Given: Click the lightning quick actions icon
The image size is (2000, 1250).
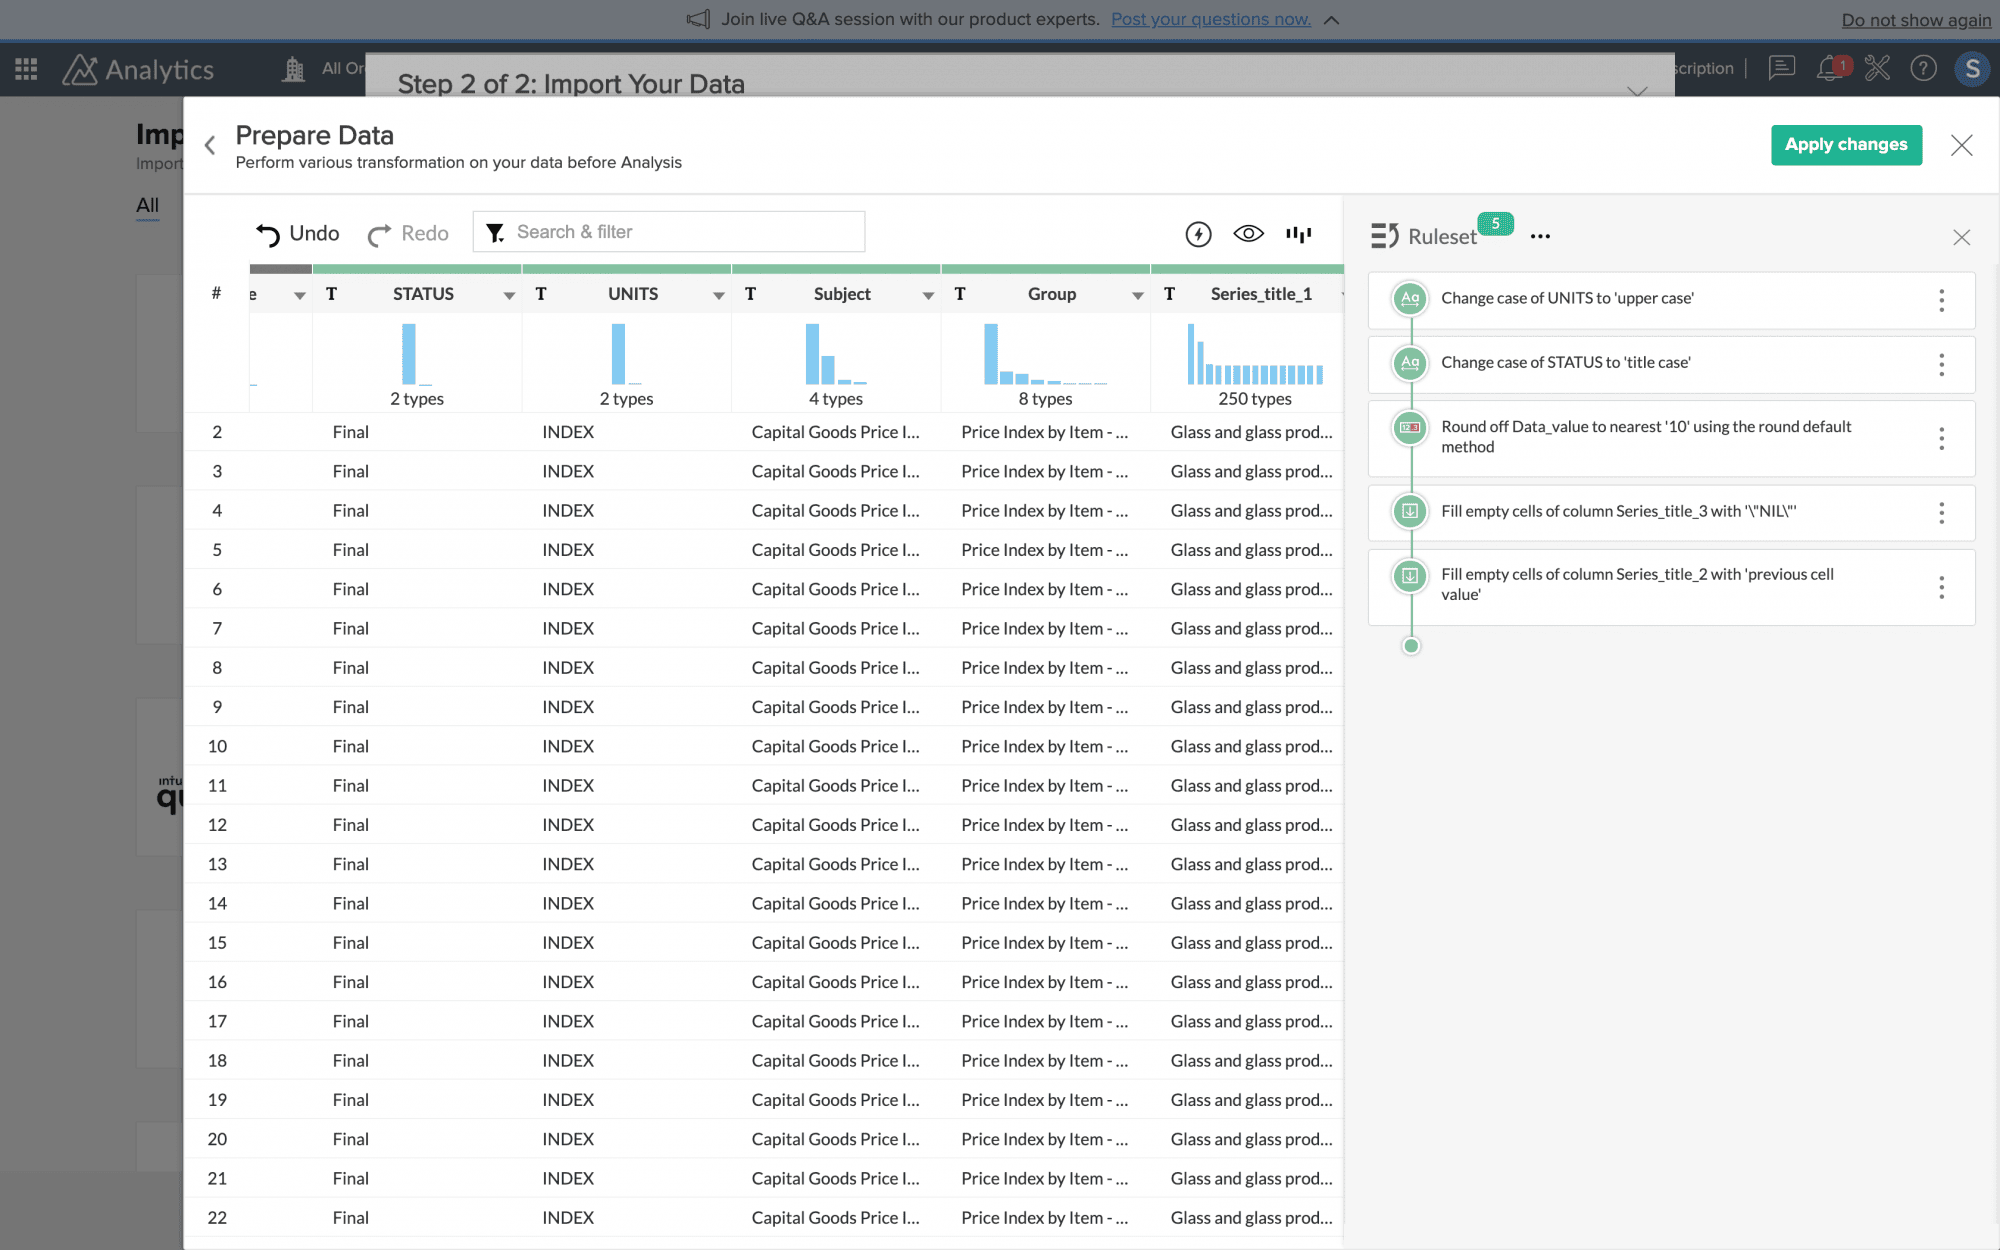Looking at the screenshot, I should (x=1198, y=234).
